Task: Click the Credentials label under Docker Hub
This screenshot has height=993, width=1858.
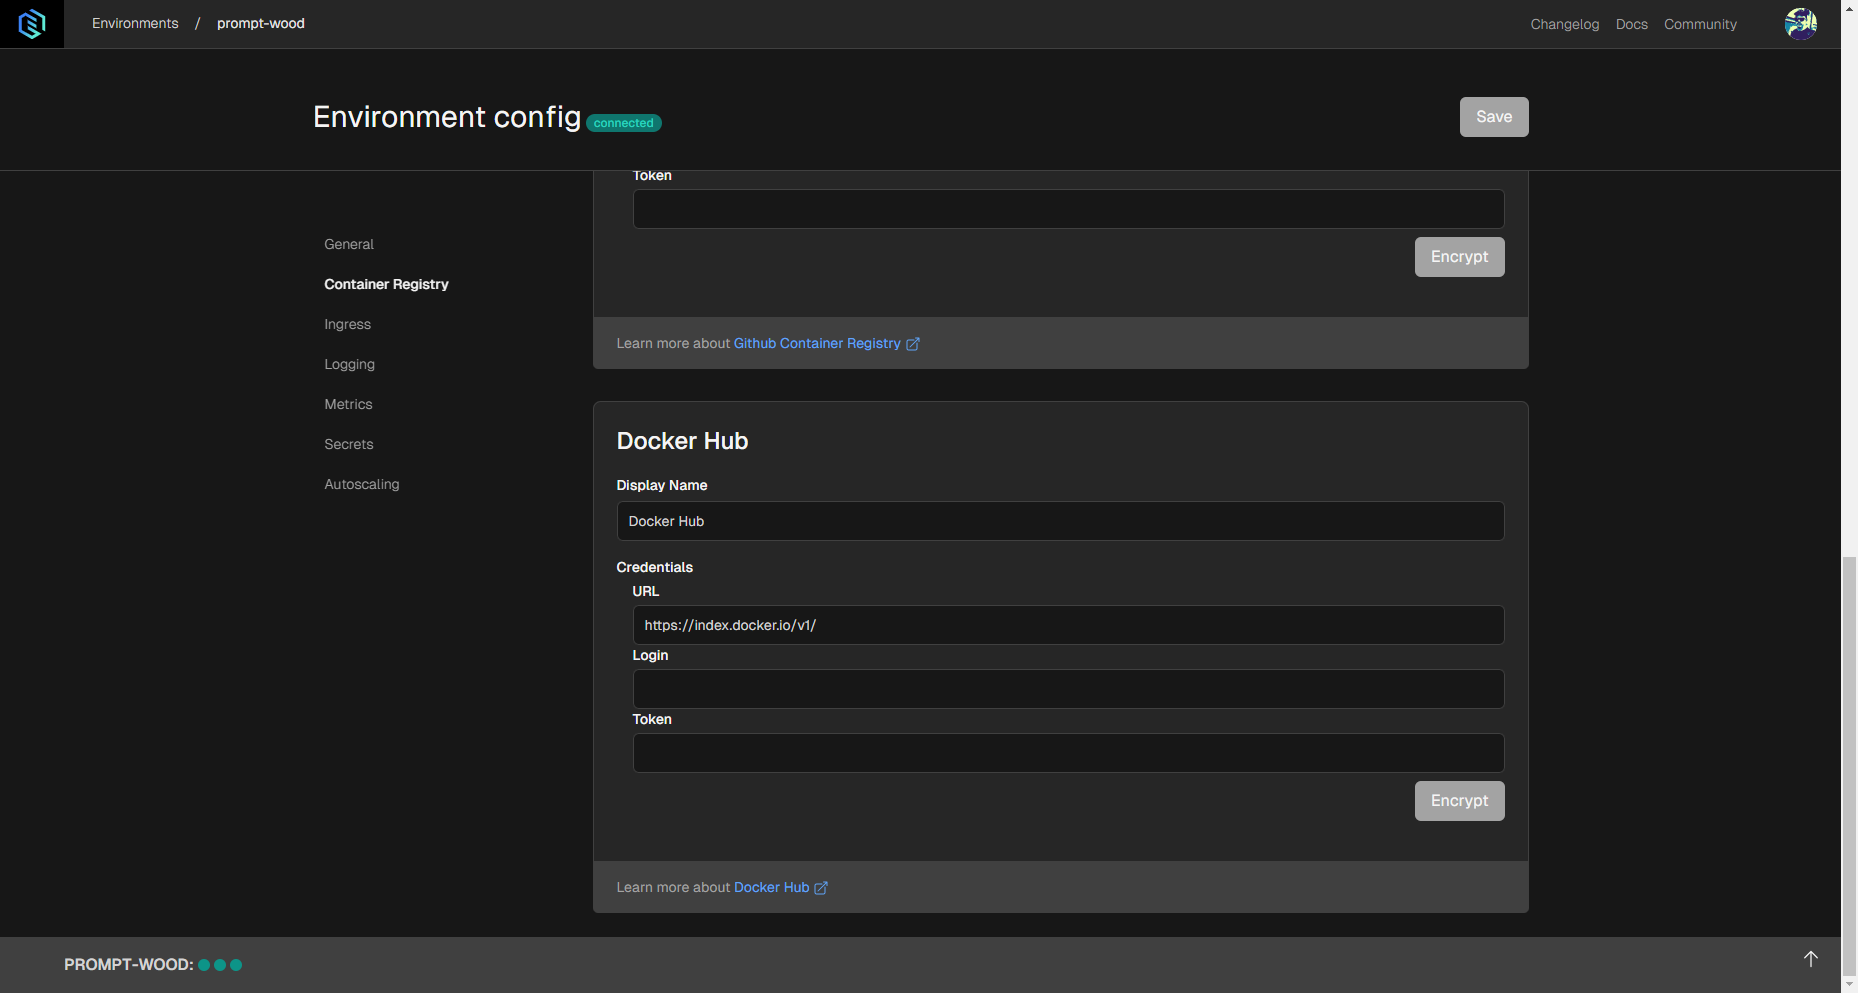Action: (x=654, y=567)
